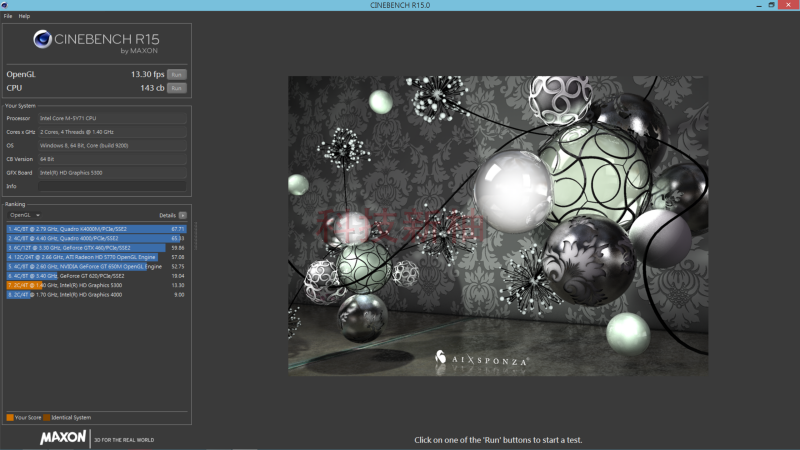Click the Cinebench R15 logo icon
This screenshot has height=450, width=800.
(42, 39)
